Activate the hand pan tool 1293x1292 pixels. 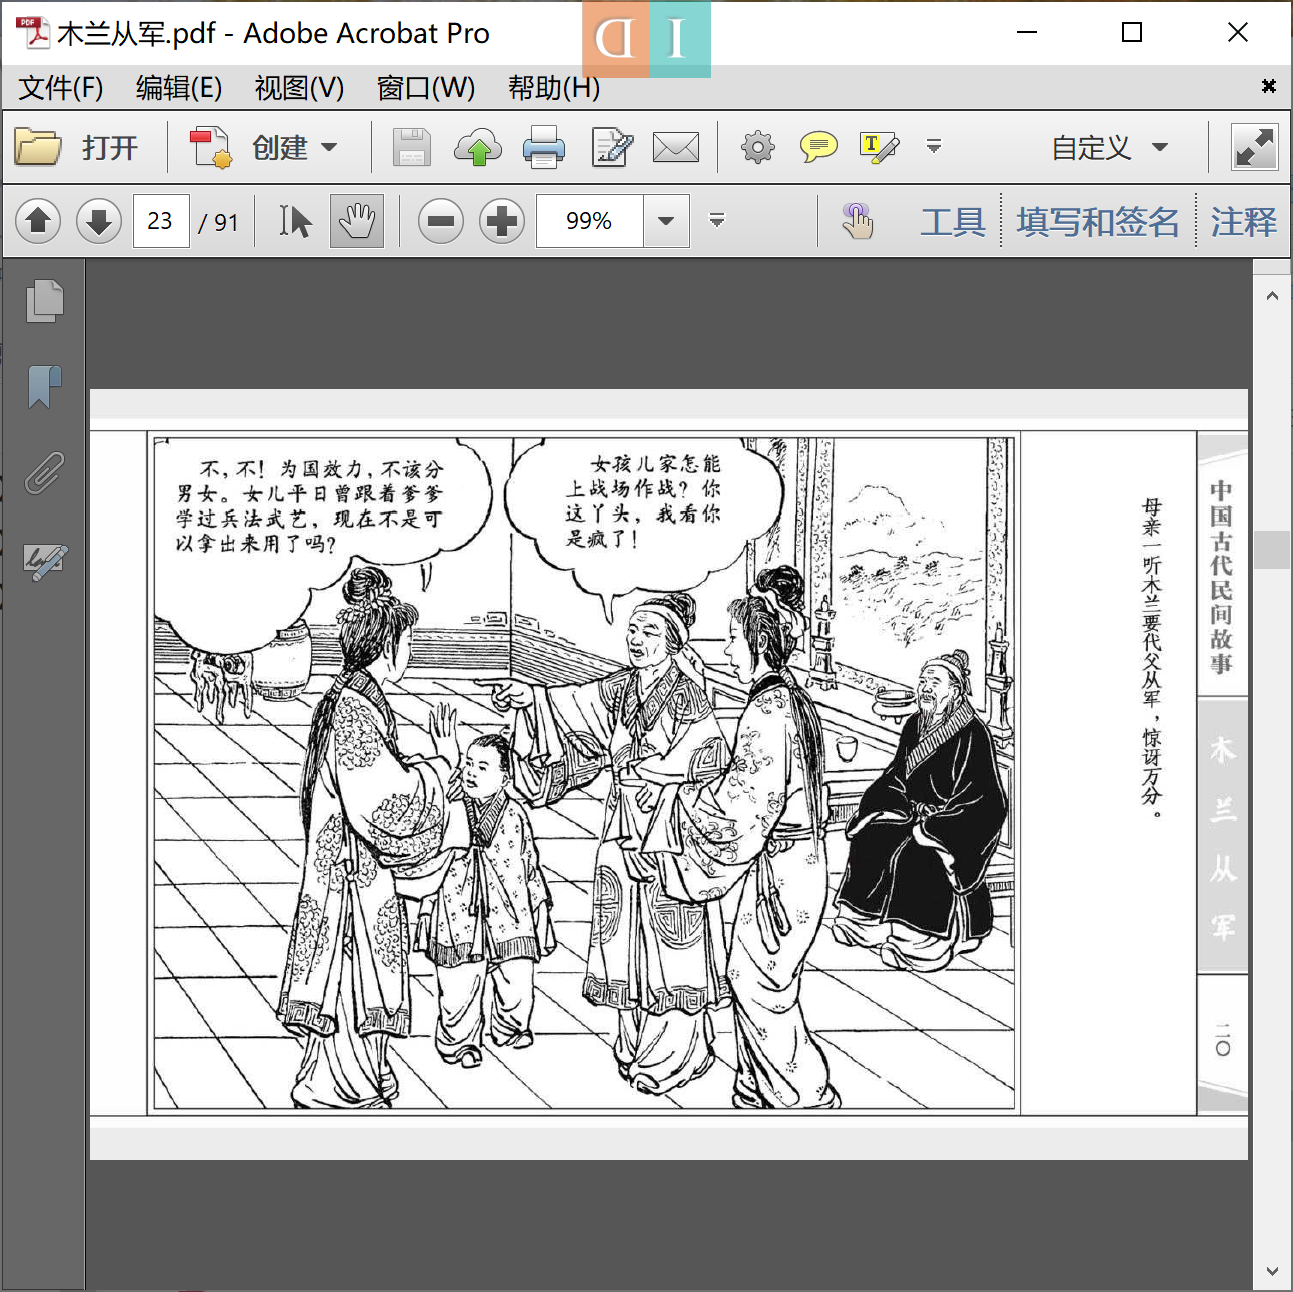[x=357, y=221]
